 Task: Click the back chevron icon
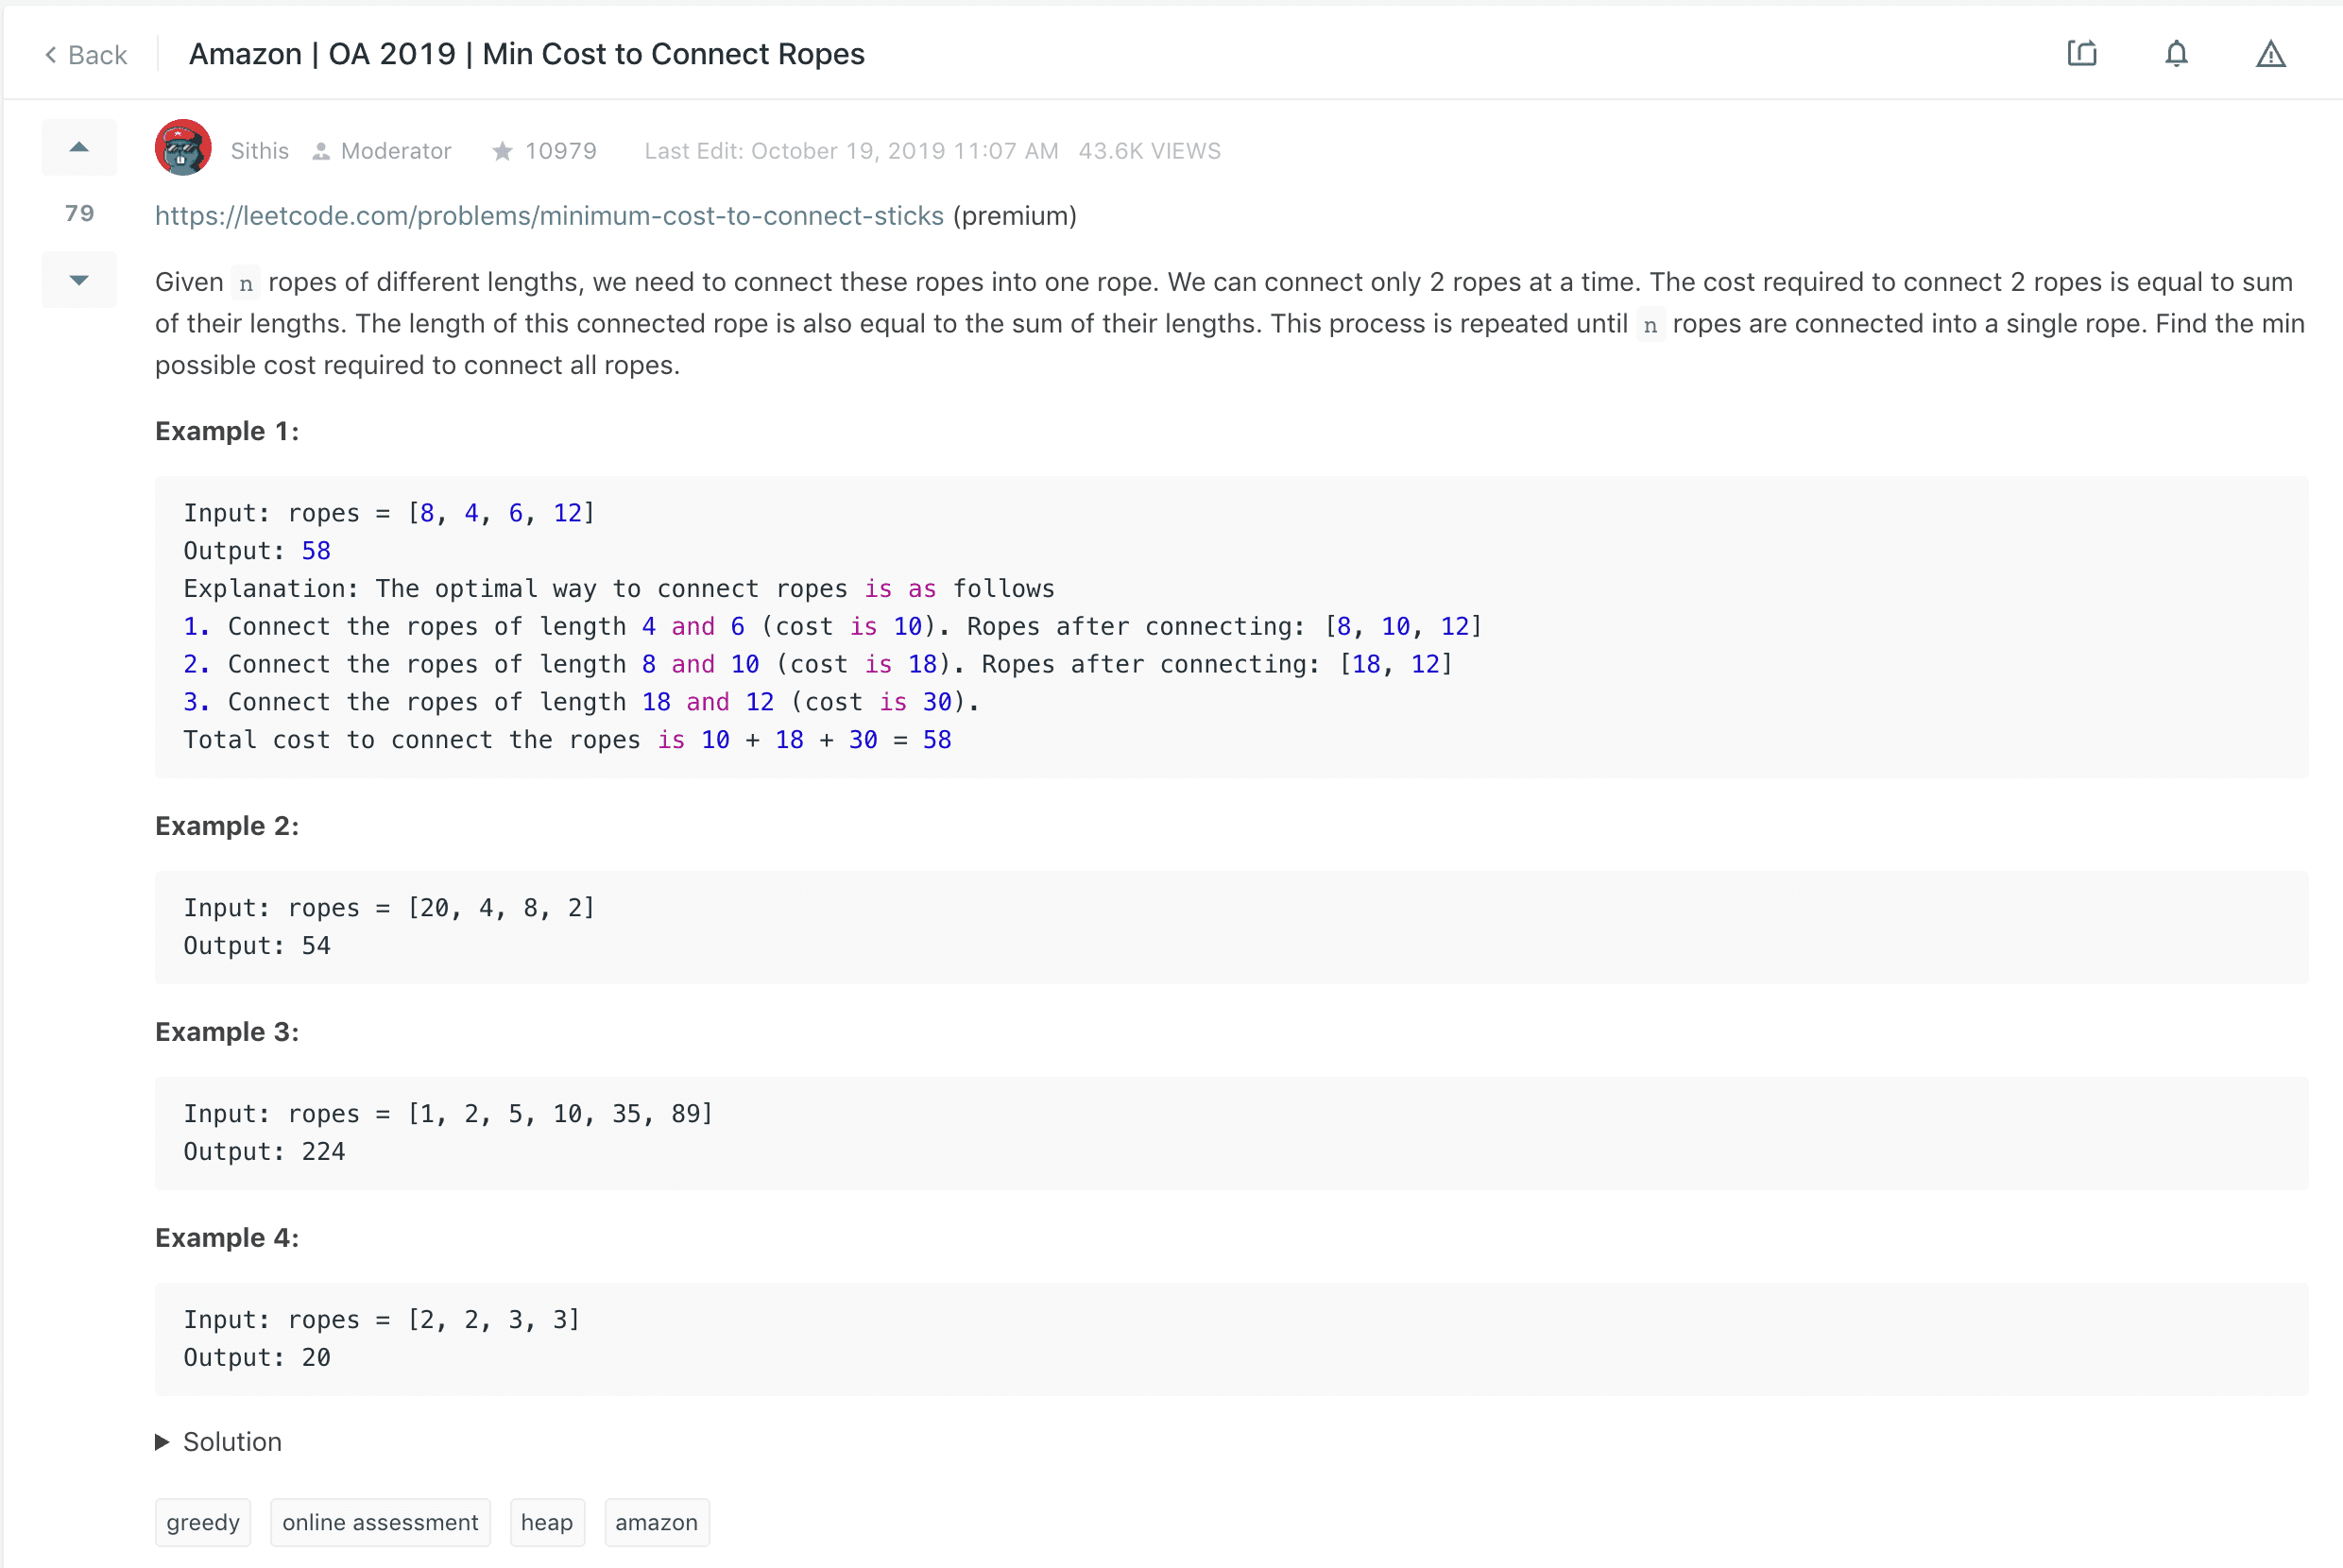50,55
